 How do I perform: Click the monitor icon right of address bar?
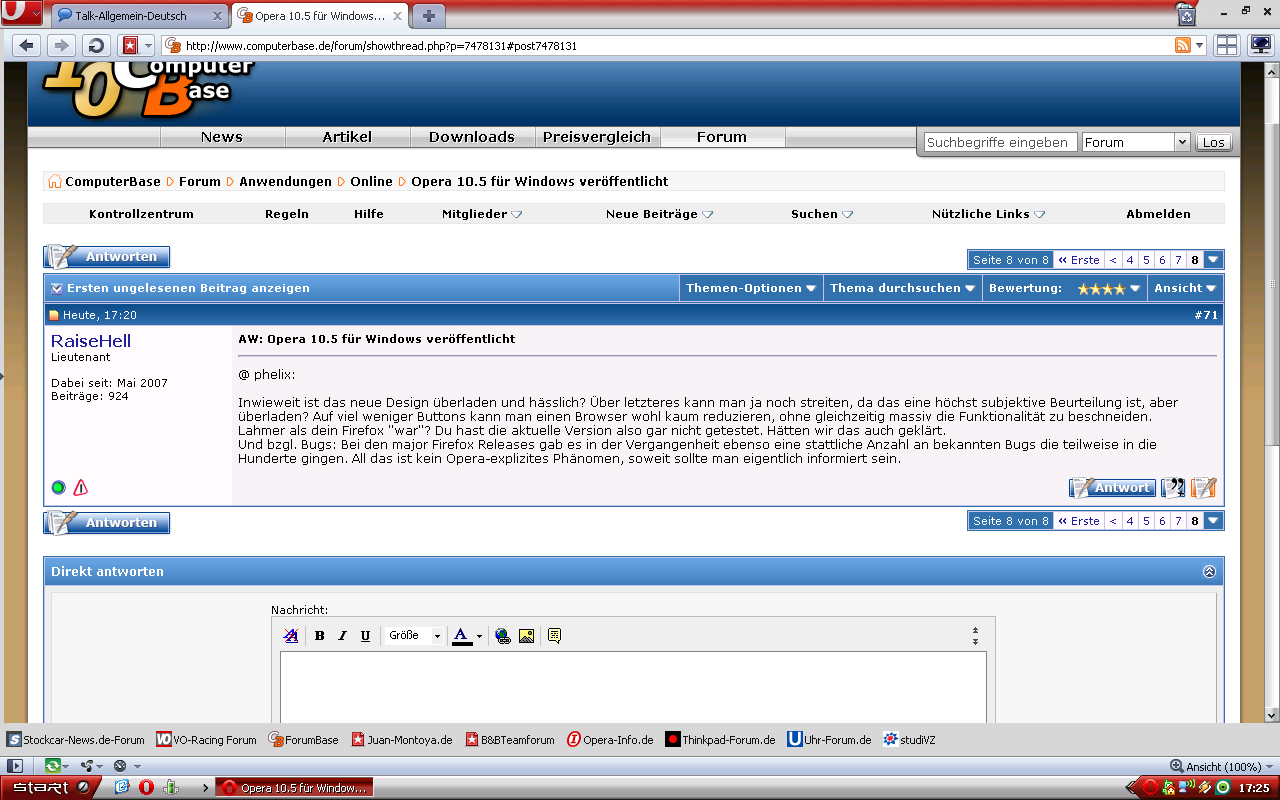coord(1260,45)
